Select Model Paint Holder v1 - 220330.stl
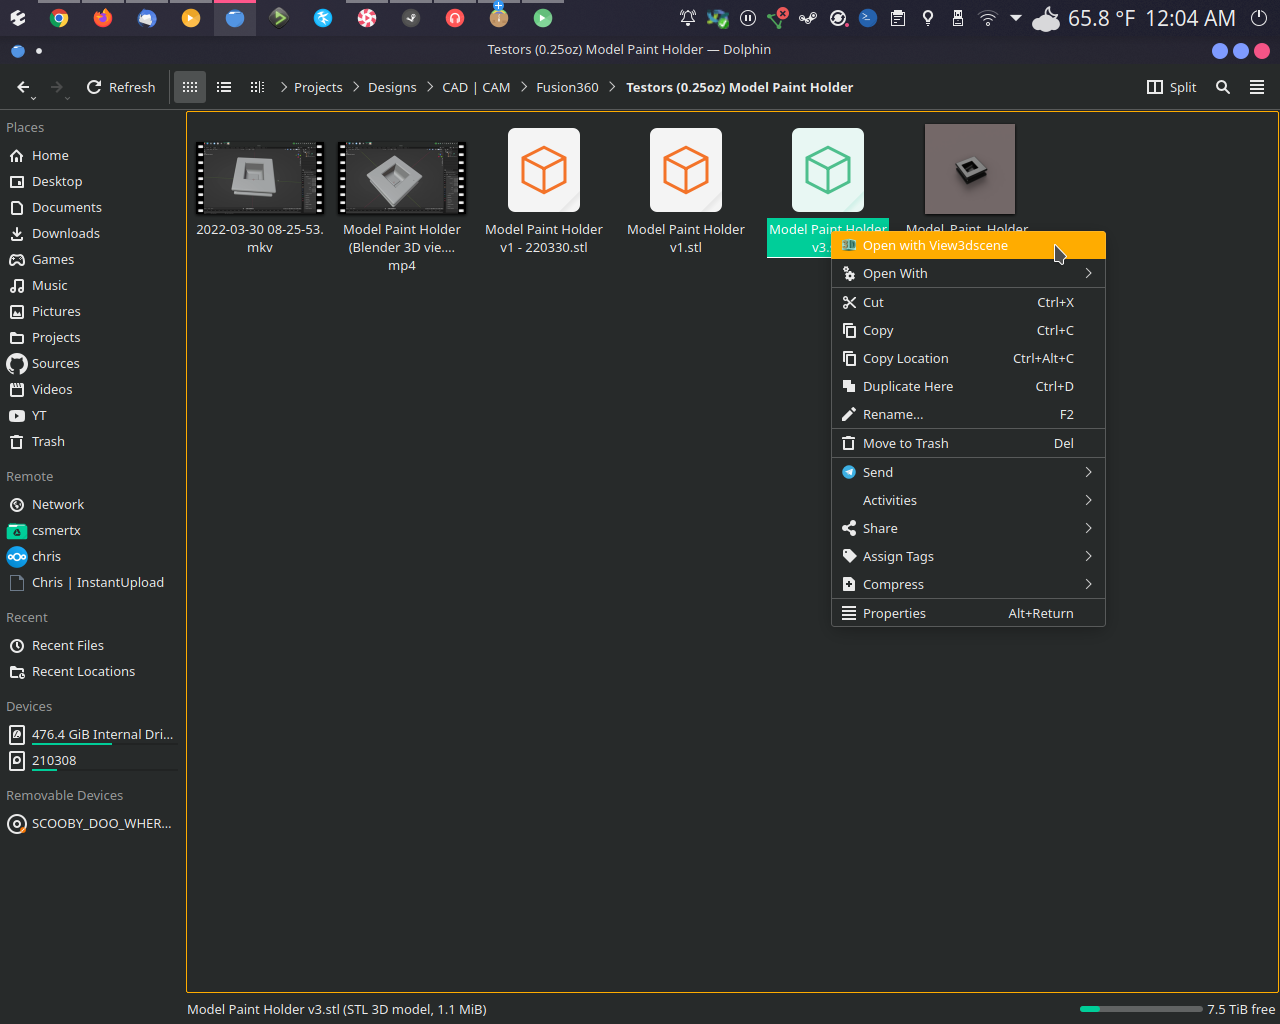The height and width of the screenshot is (1024, 1280). click(x=544, y=190)
